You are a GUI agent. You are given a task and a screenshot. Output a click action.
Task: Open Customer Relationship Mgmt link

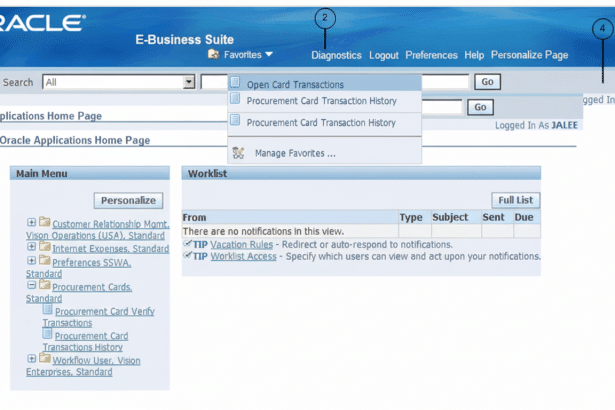[98, 230]
